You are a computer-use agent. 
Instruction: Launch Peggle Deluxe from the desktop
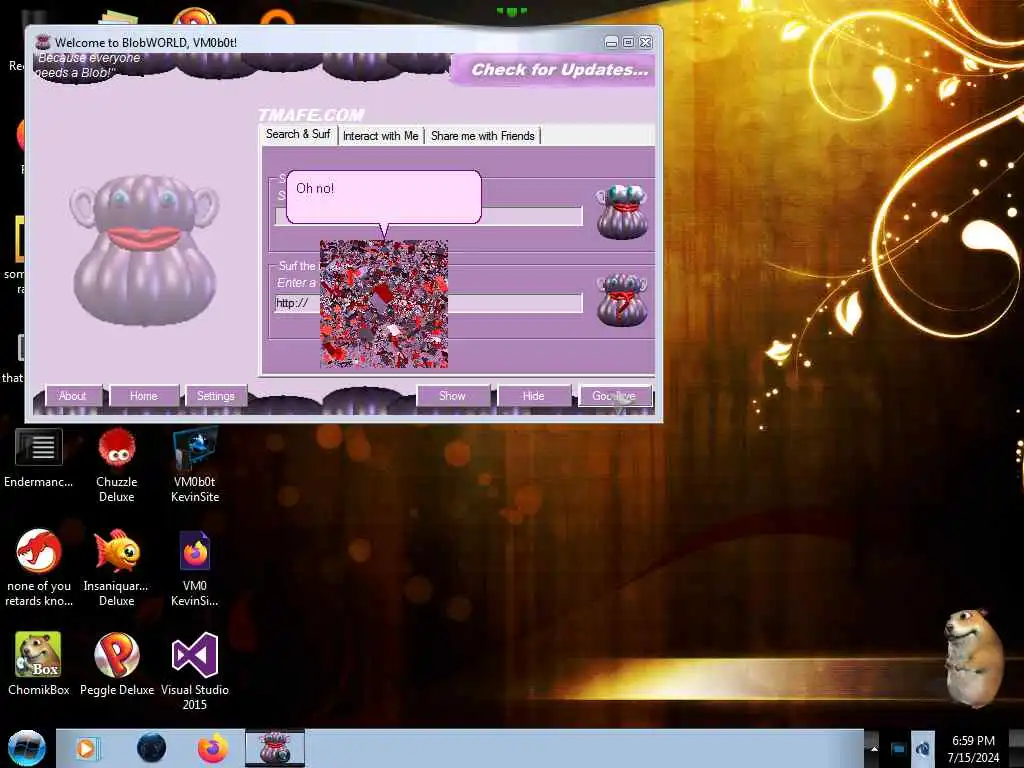pyautogui.click(x=116, y=664)
